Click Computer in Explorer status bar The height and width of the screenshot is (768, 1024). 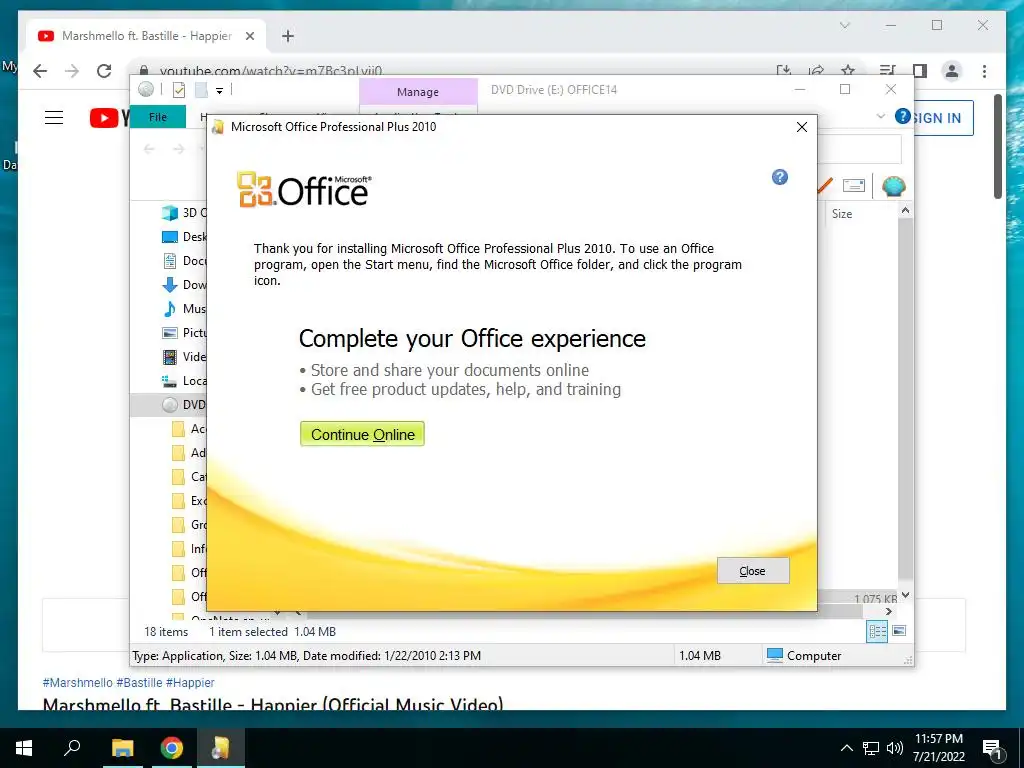[x=804, y=656]
